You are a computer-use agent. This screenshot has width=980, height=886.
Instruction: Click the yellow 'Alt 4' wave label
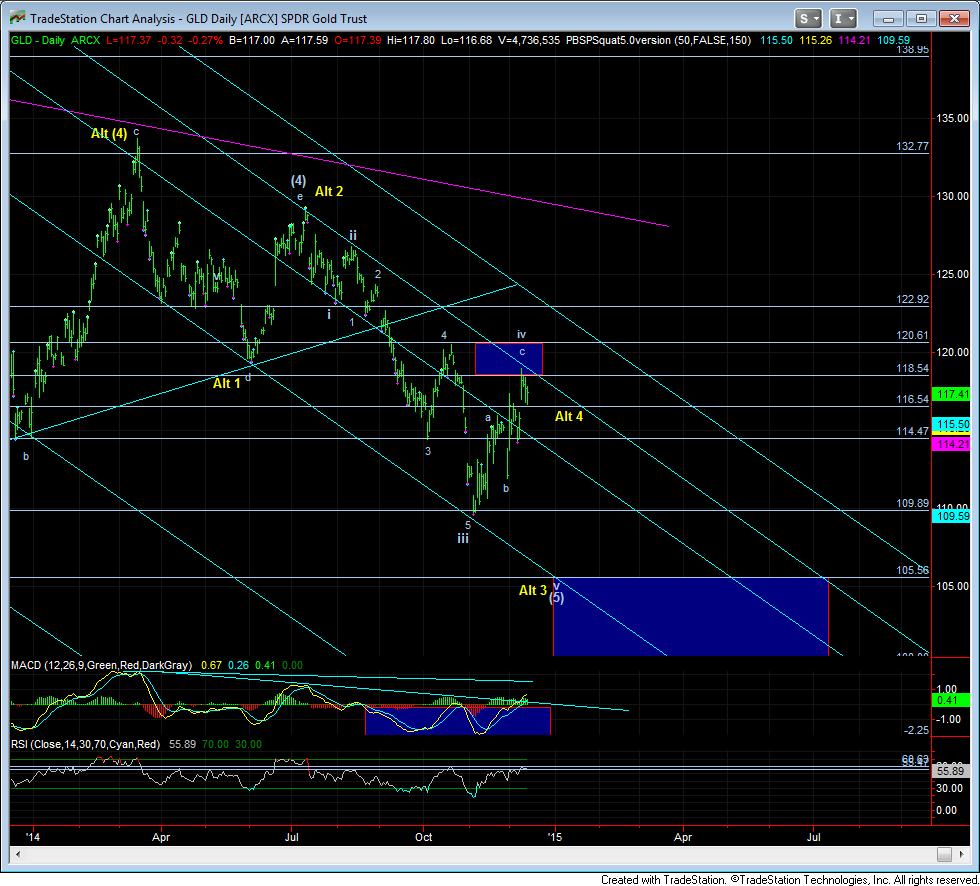(x=569, y=416)
